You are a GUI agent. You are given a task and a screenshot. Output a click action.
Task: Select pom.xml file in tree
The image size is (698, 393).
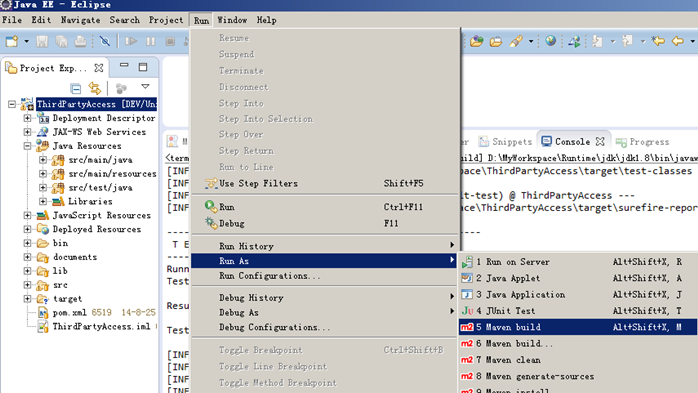pos(69,313)
